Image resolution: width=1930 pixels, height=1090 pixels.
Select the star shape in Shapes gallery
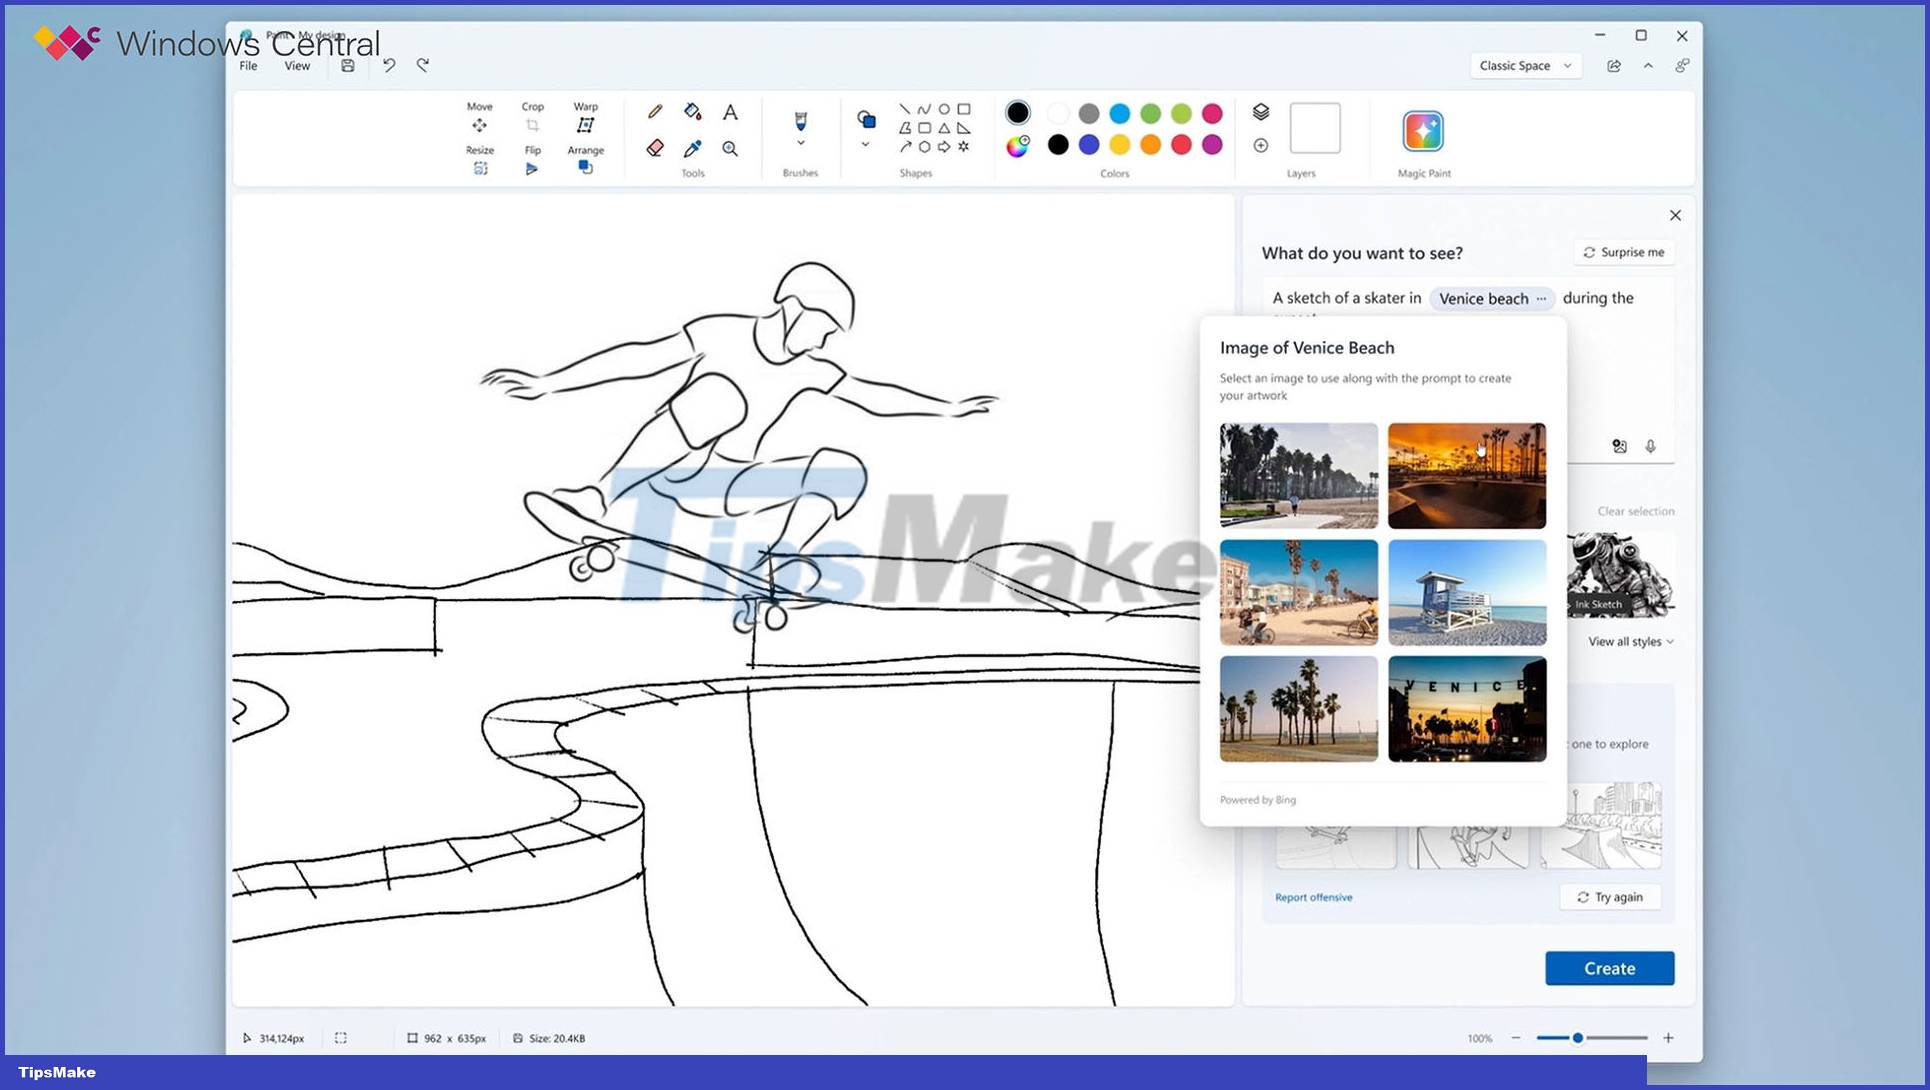pyautogui.click(x=964, y=146)
